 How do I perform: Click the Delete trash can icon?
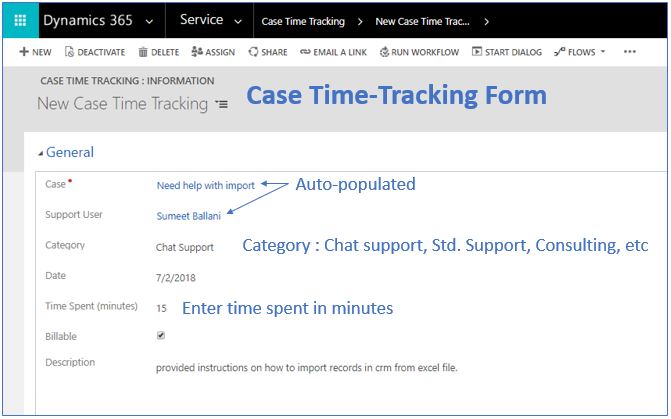(x=143, y=52)
